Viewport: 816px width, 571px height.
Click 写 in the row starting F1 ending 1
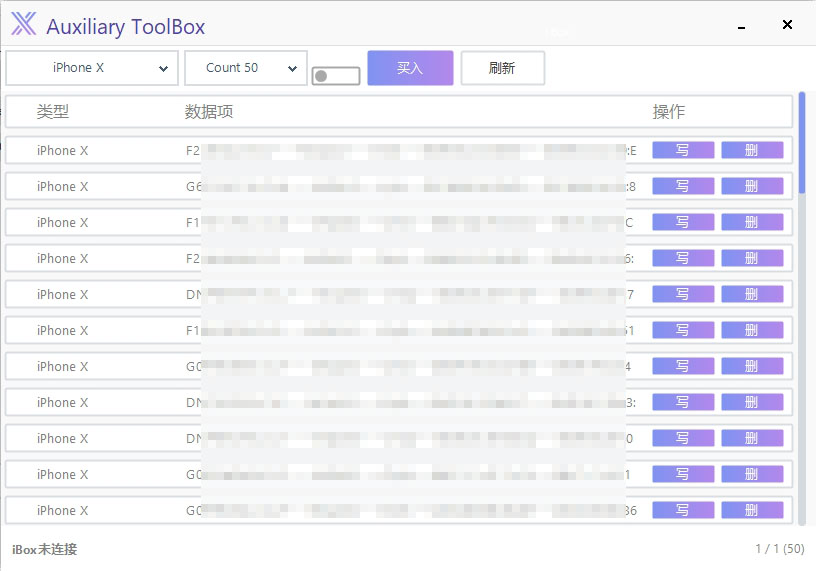(x=683, y=330)
